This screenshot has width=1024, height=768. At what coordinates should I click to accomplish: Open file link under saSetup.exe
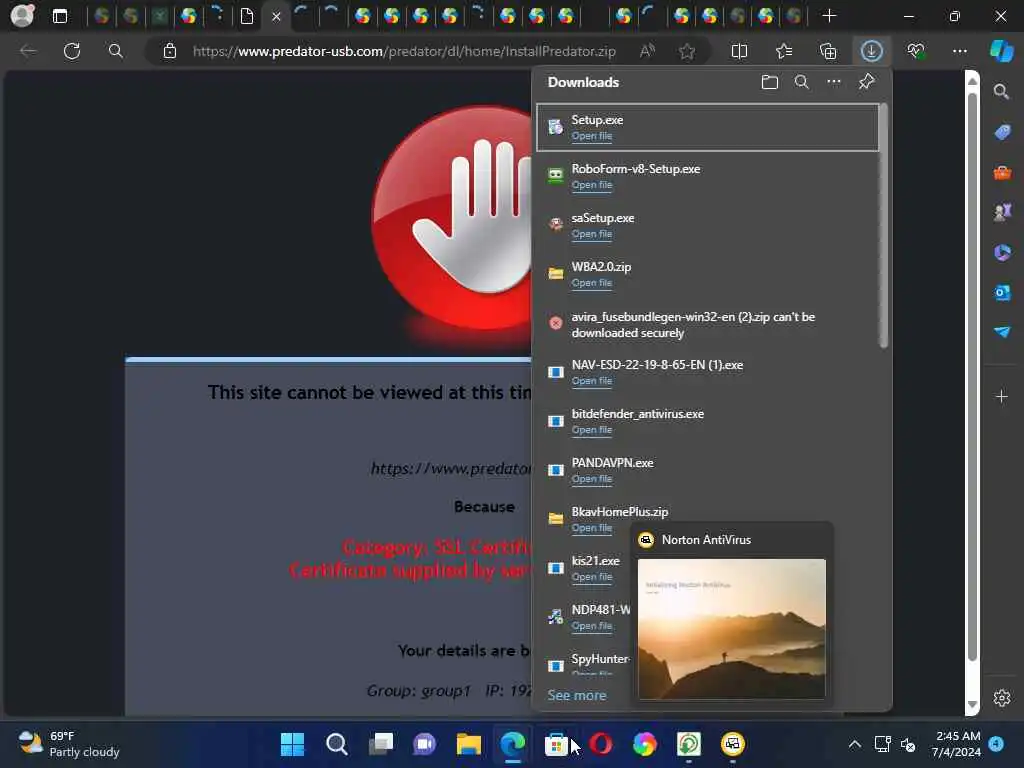point(592,234)
